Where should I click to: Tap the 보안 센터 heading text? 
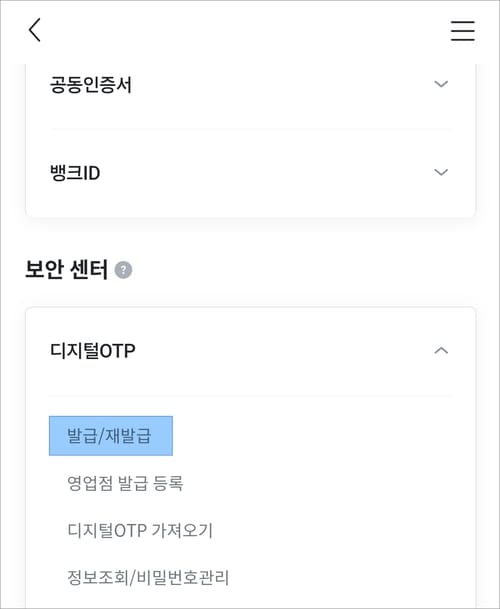[66, 270]
